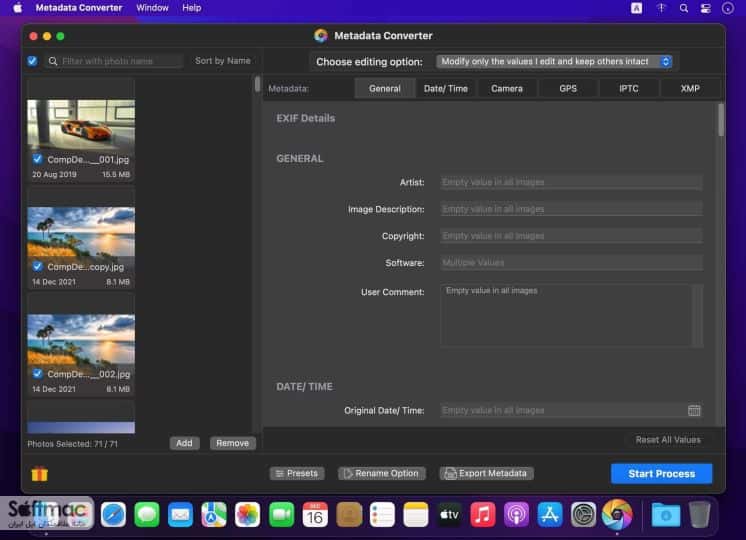The width and height of the screenshot is (746, 540).
Task: Open Contacts from the dock
Action: click(x=349, y=514)
